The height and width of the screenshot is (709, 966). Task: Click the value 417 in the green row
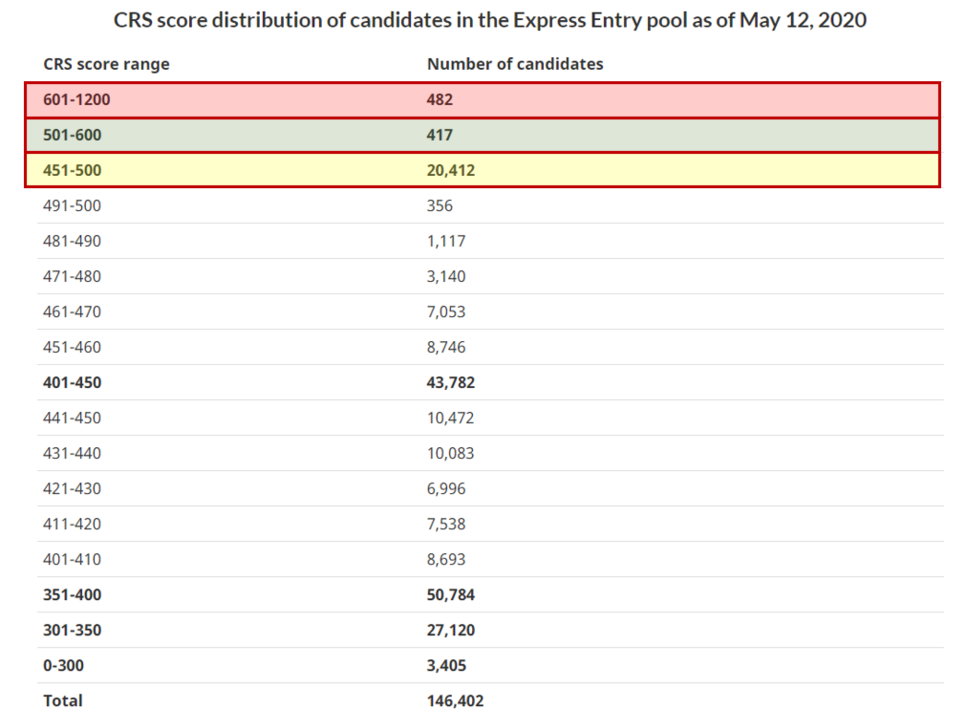coord(439,135)
